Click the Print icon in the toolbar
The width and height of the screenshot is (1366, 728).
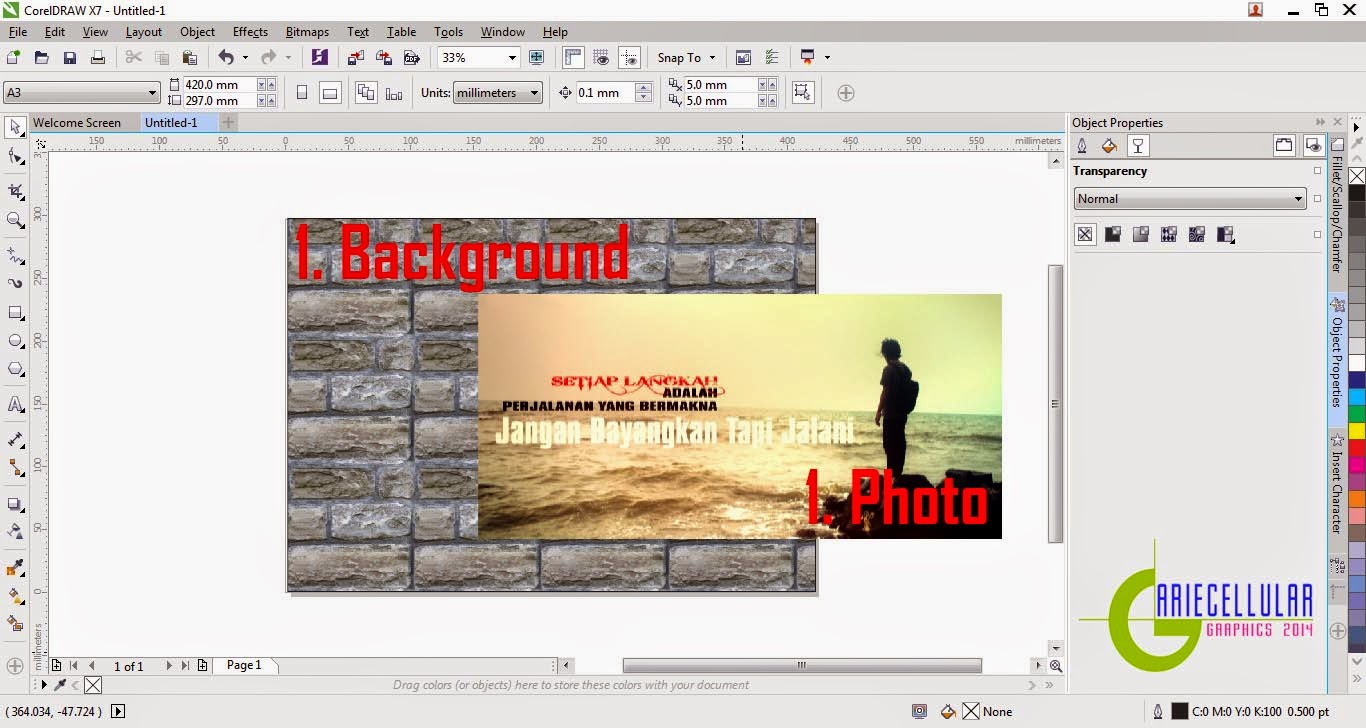click(98, 58)
